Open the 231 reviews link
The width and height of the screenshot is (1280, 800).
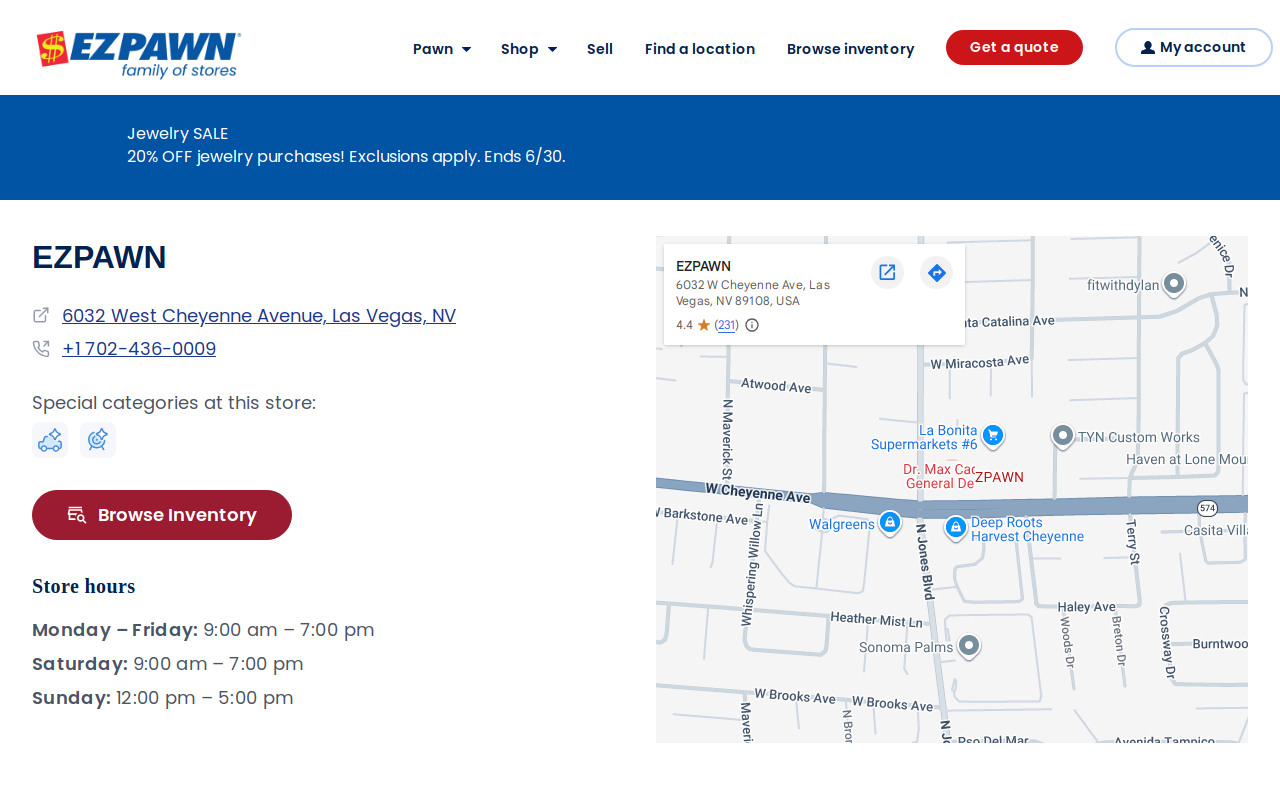727,325
